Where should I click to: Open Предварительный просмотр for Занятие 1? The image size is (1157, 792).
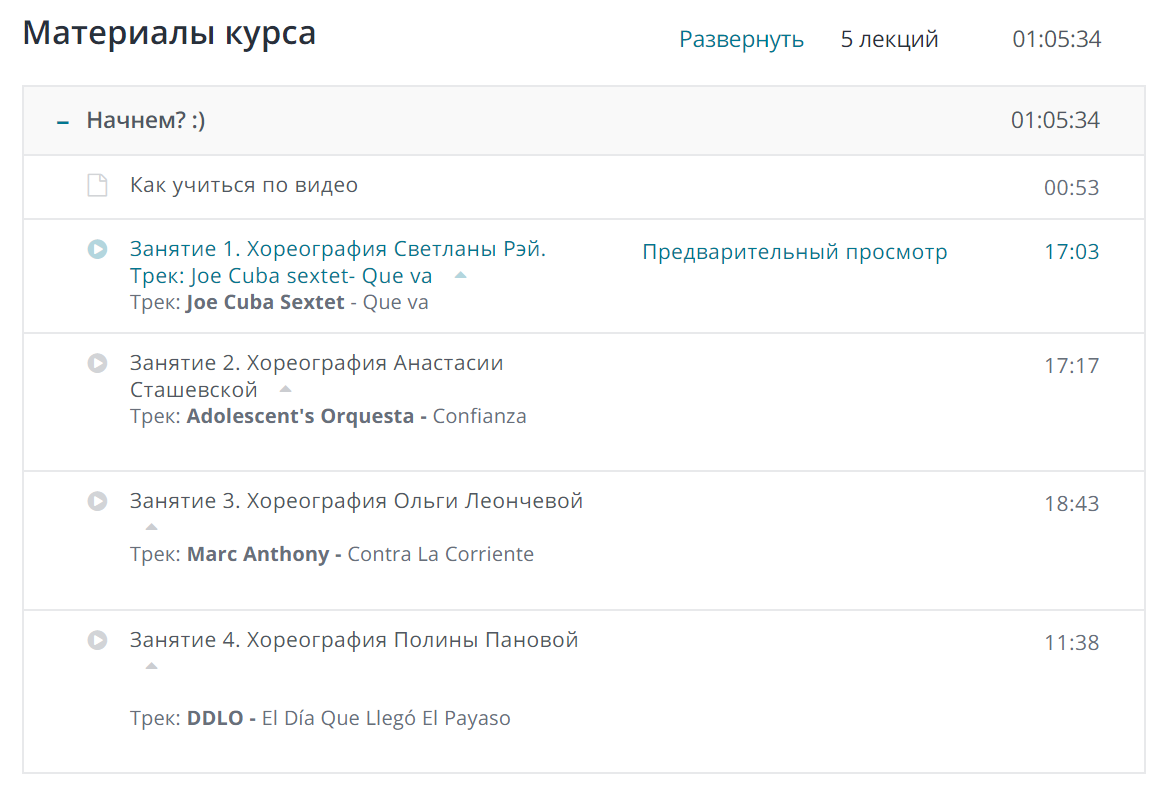(793, 252)
